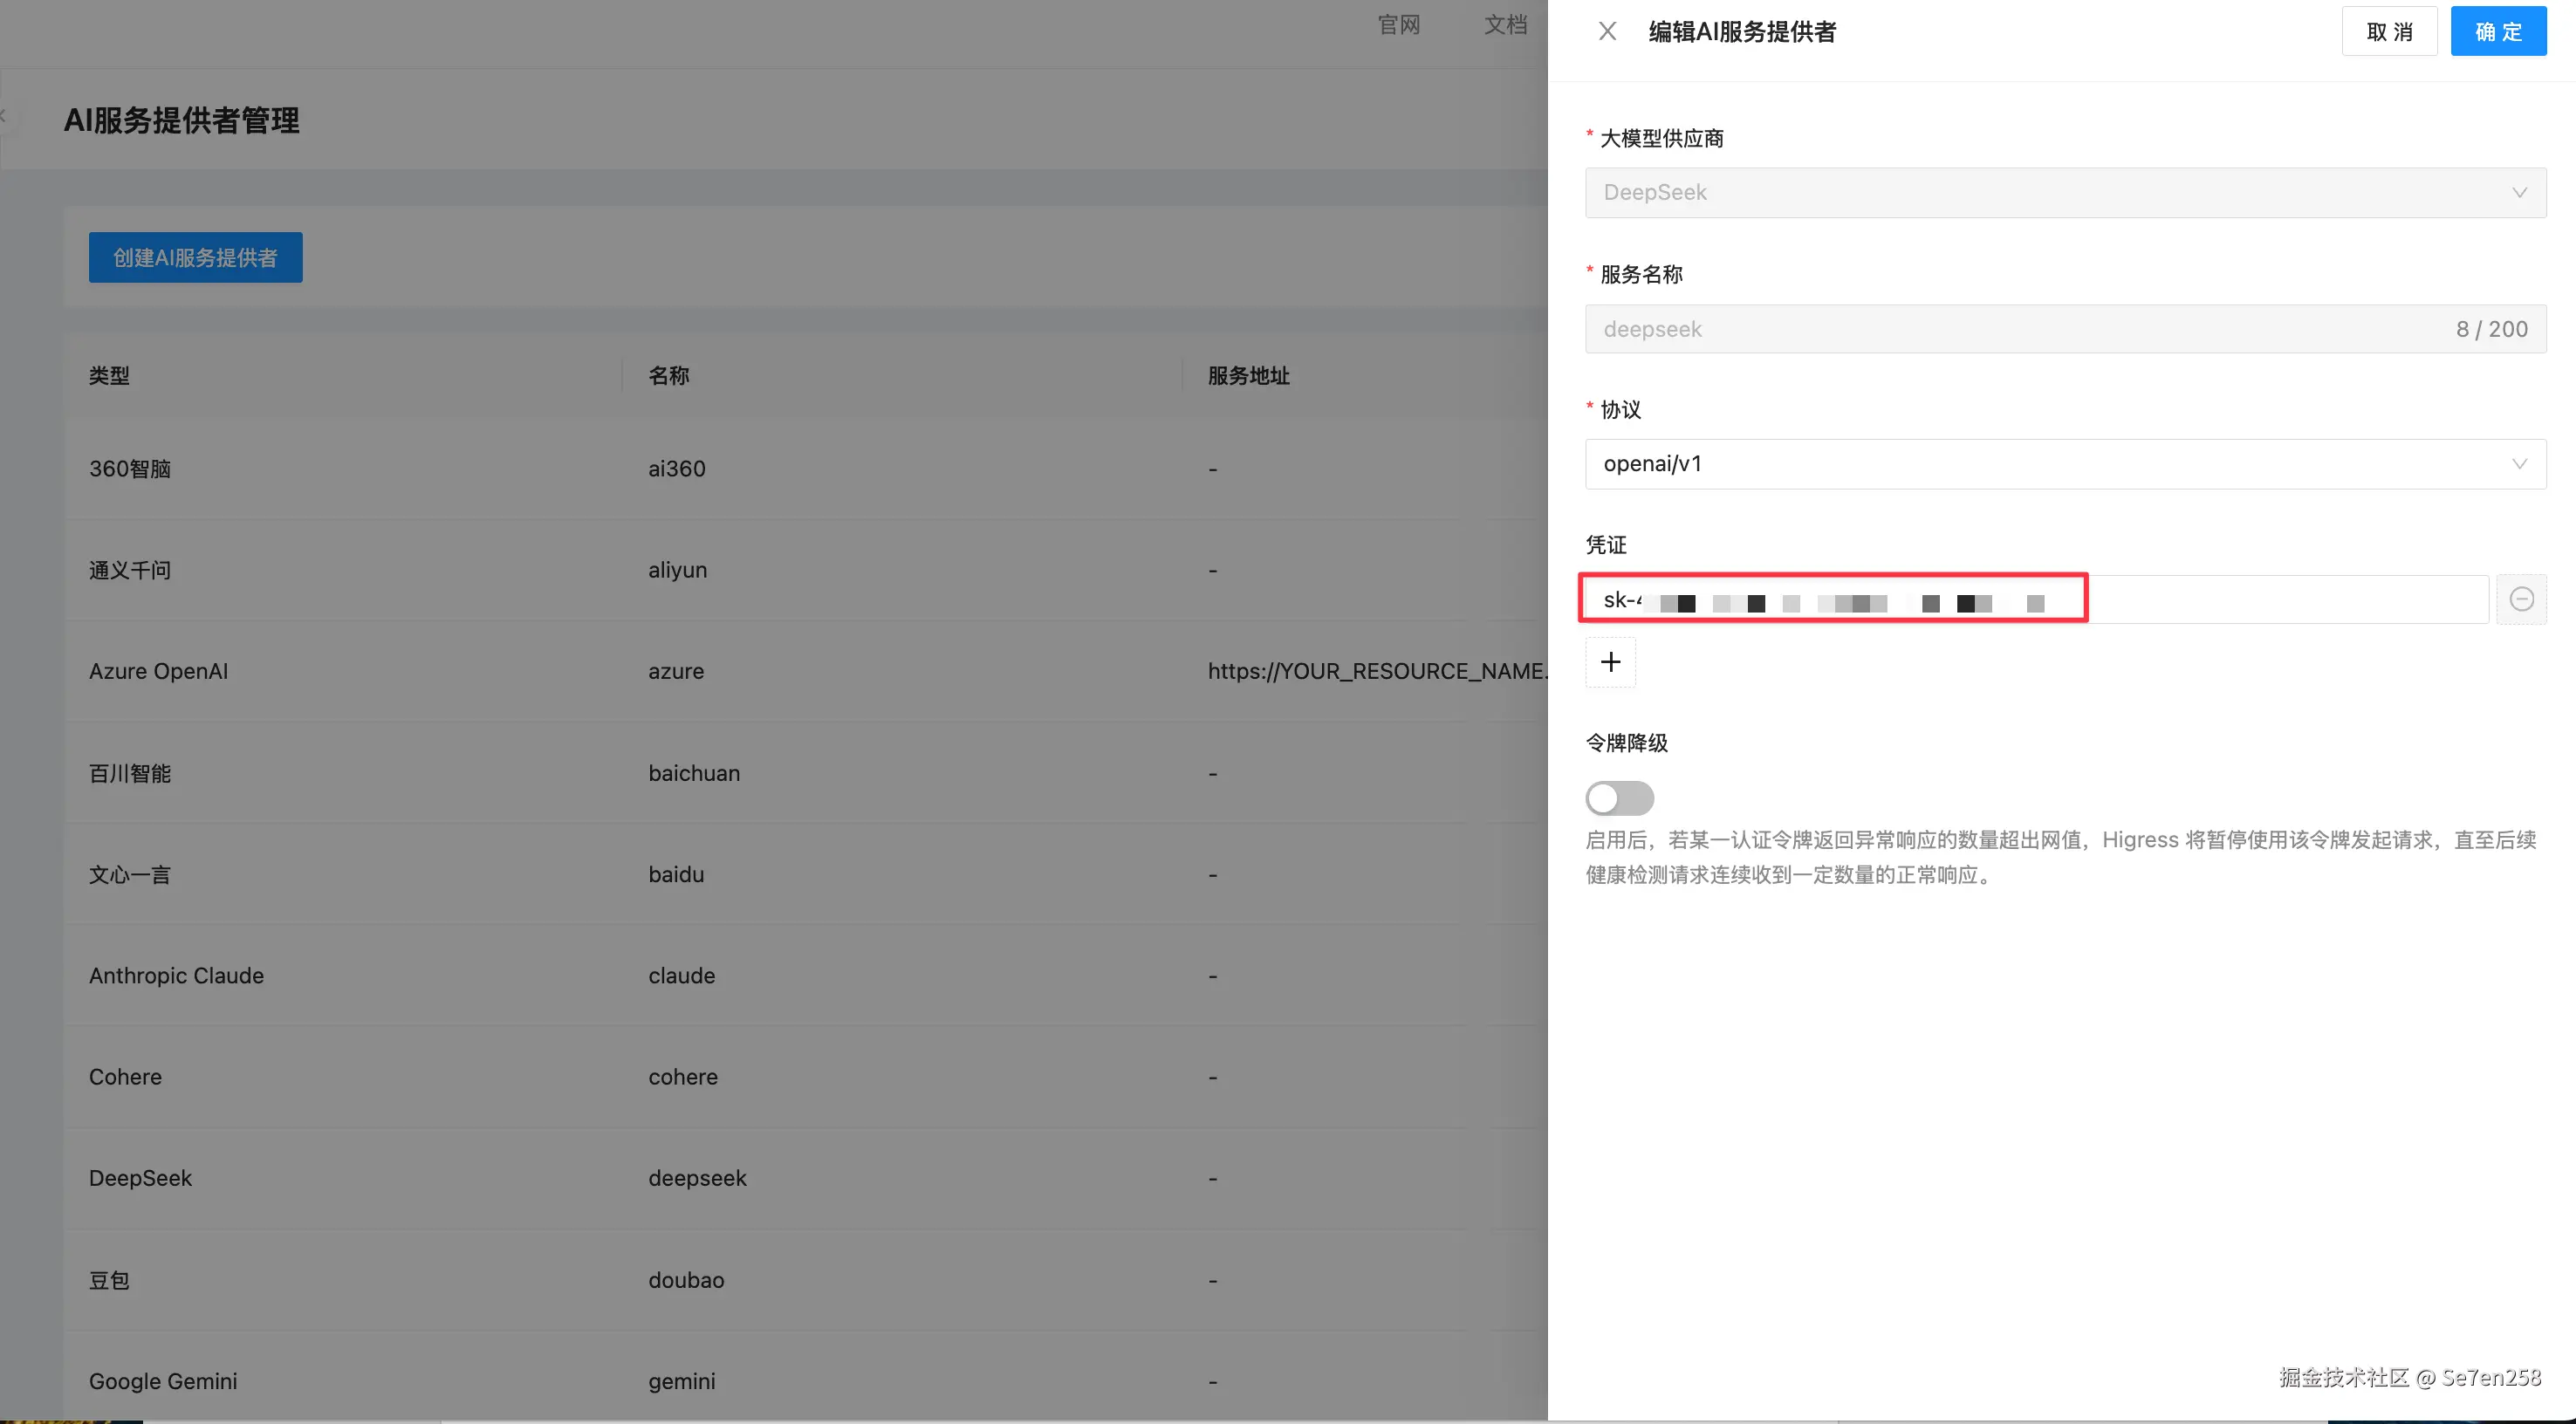Screen dimensions: 2576x1424
Task: Click 创建AI服务提供者 button
Action: pos(195,258)
